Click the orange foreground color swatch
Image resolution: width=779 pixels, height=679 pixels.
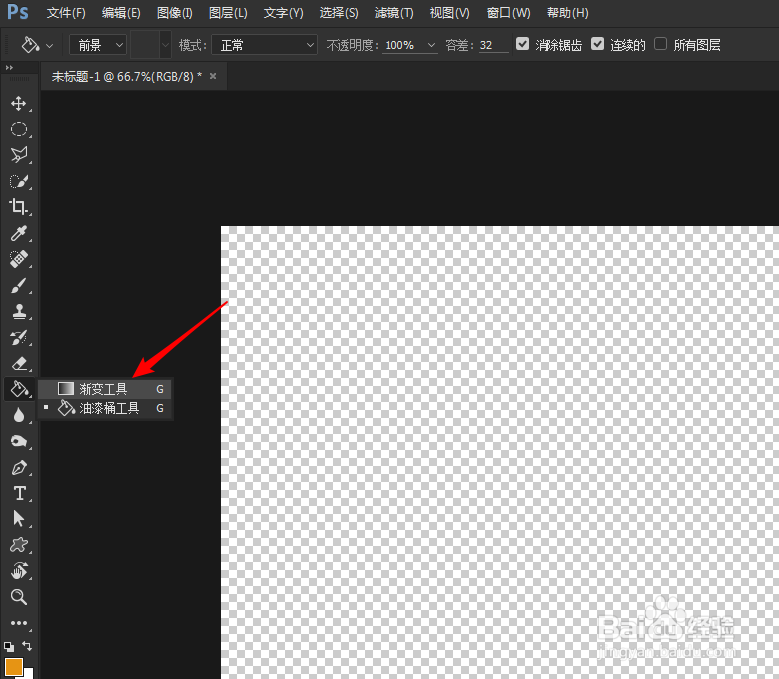pyautogui.click(x=13, y=667)
